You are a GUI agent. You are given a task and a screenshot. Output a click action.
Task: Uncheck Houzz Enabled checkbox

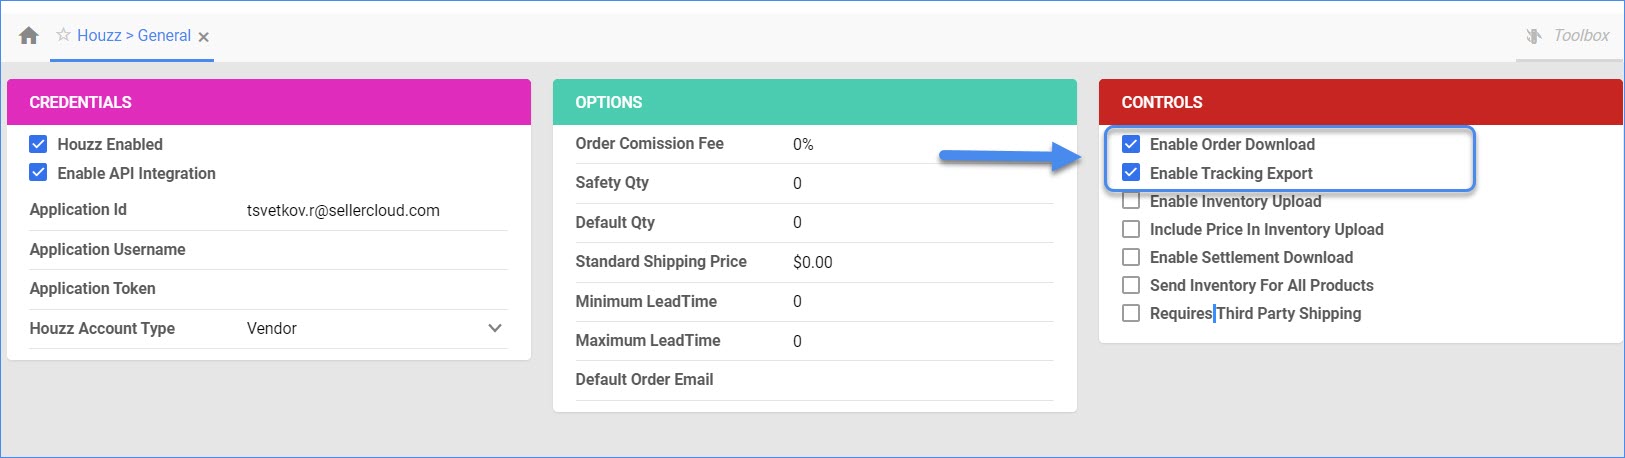(x=38, y=144)
